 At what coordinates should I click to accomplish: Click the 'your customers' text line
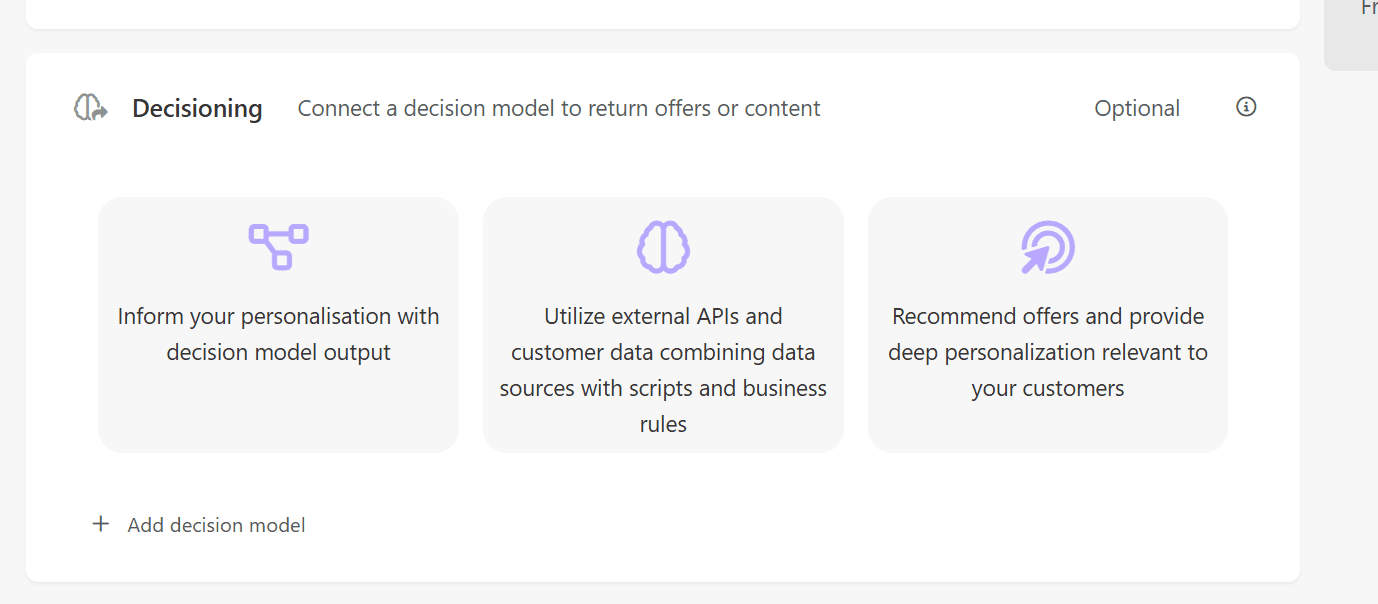coord(1047,388)
